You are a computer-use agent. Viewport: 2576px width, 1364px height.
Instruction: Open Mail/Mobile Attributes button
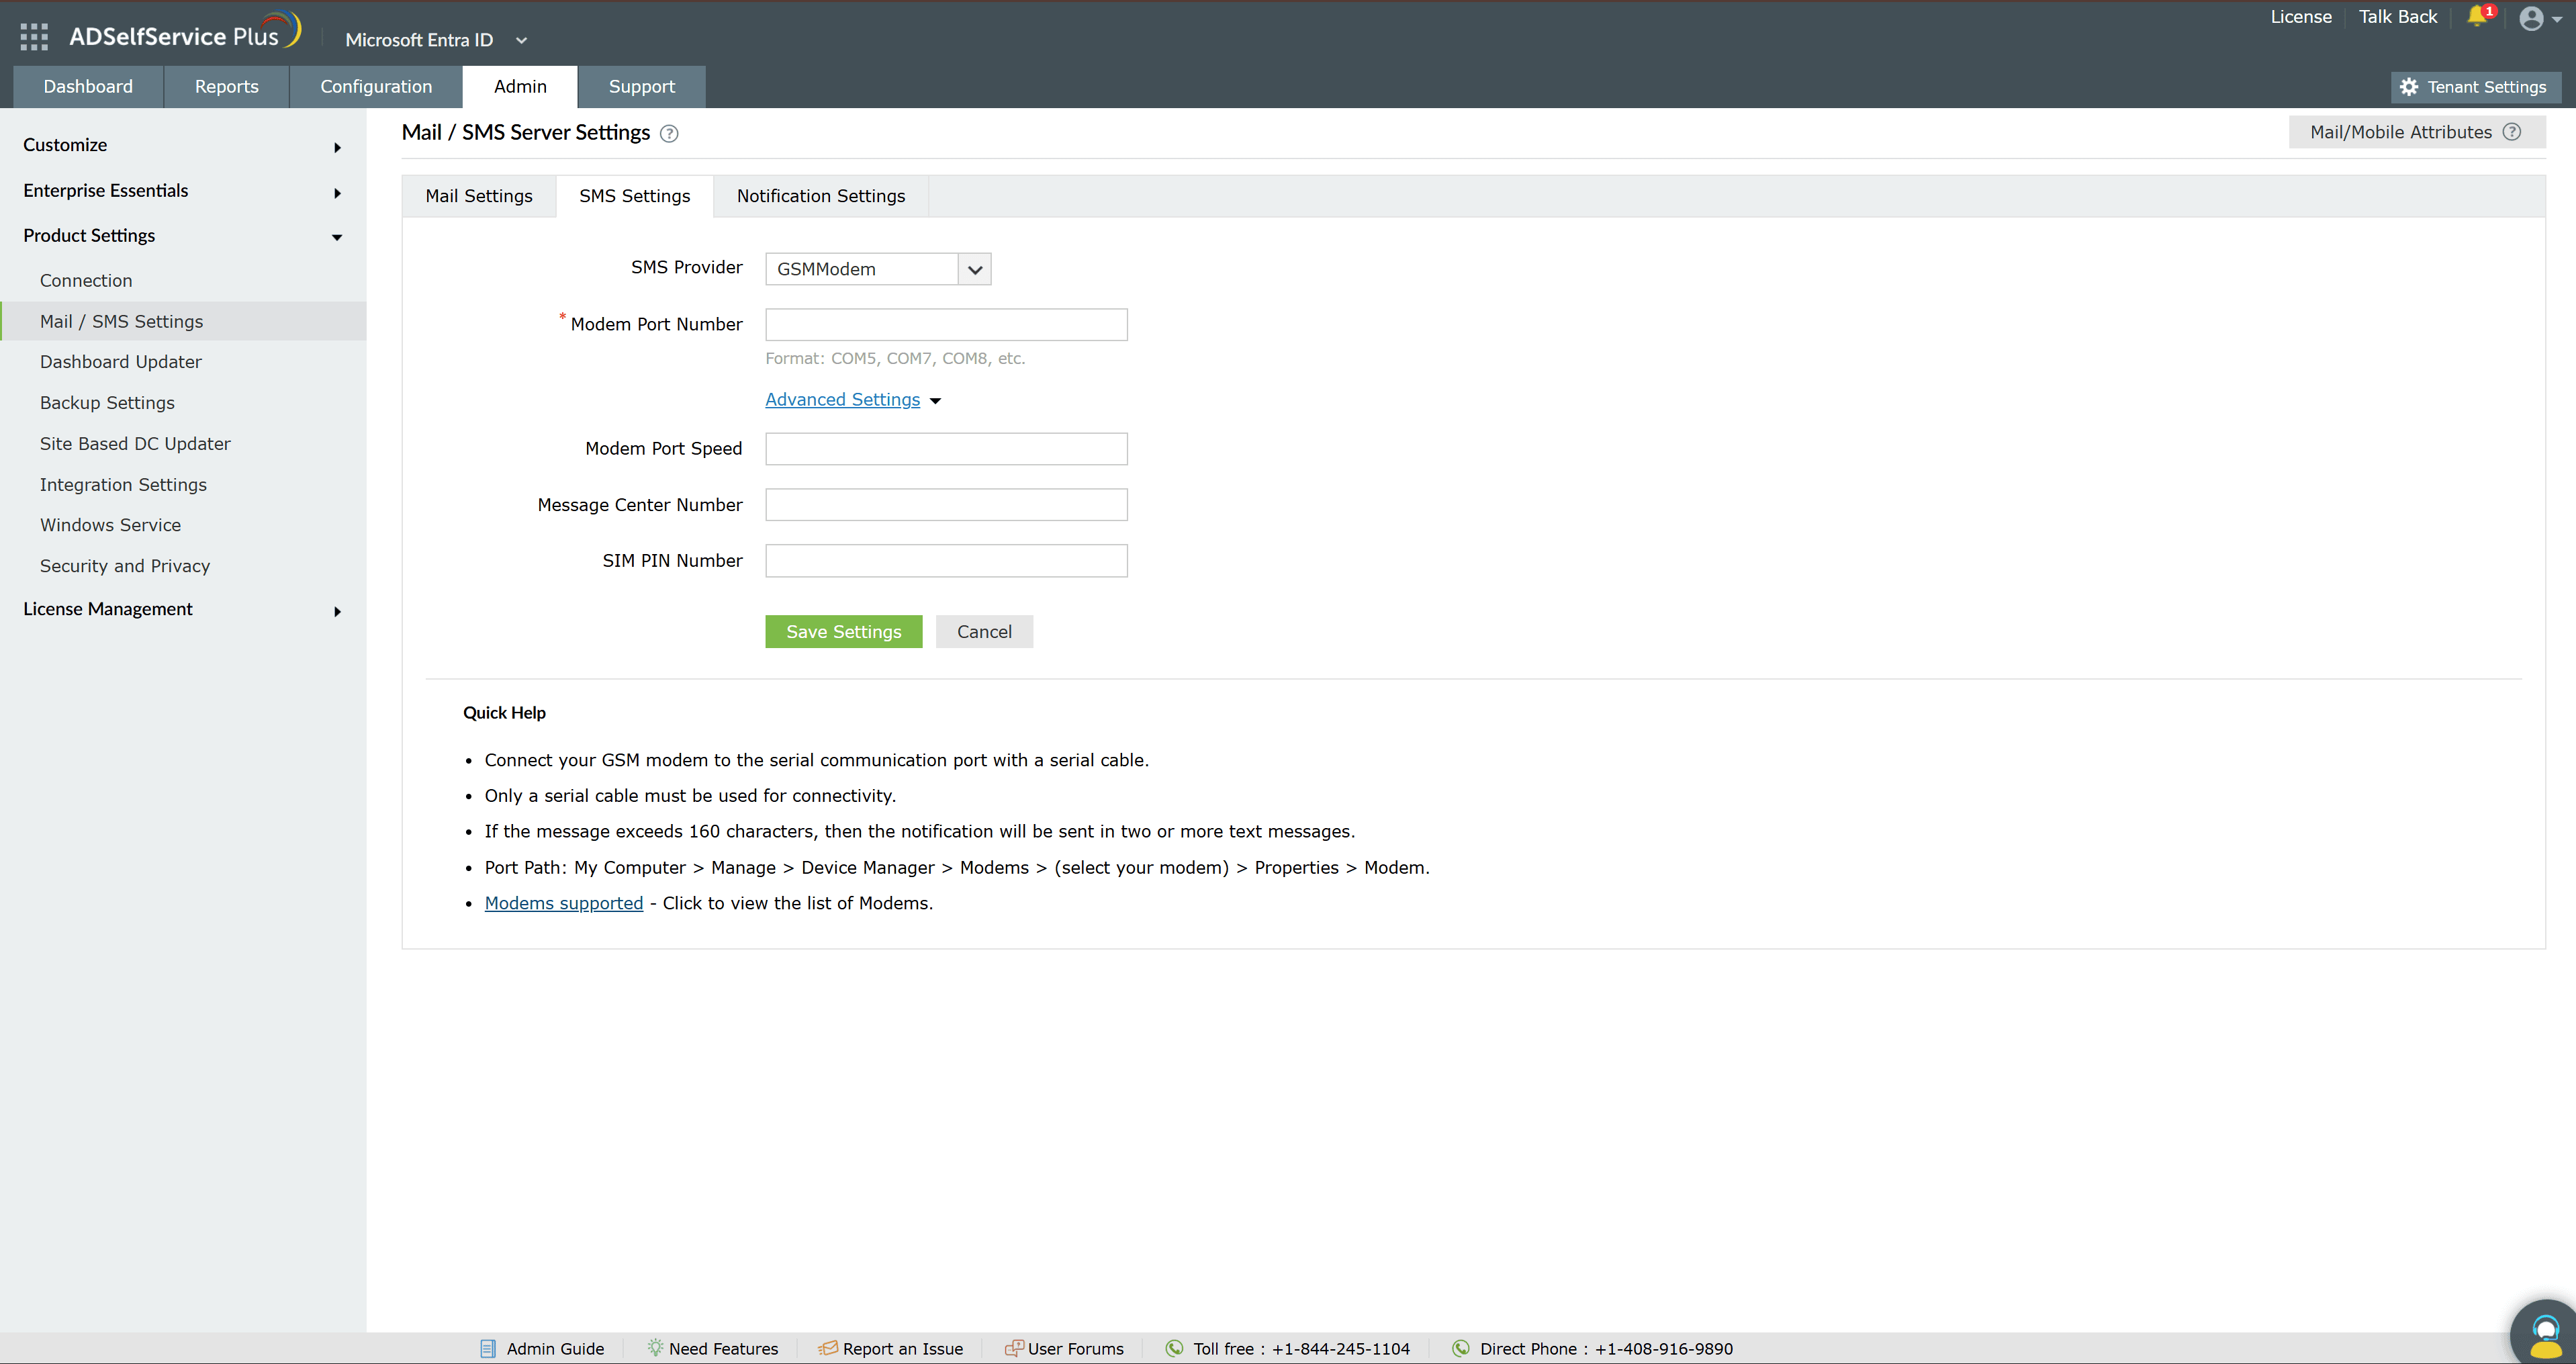[x=2417, y=132]
